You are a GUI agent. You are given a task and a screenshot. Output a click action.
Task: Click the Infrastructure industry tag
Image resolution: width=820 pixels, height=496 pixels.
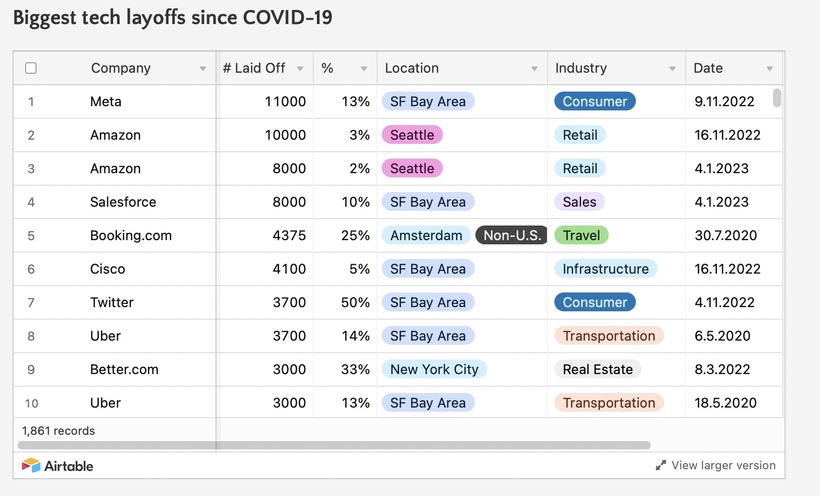(x=606, y=269)
